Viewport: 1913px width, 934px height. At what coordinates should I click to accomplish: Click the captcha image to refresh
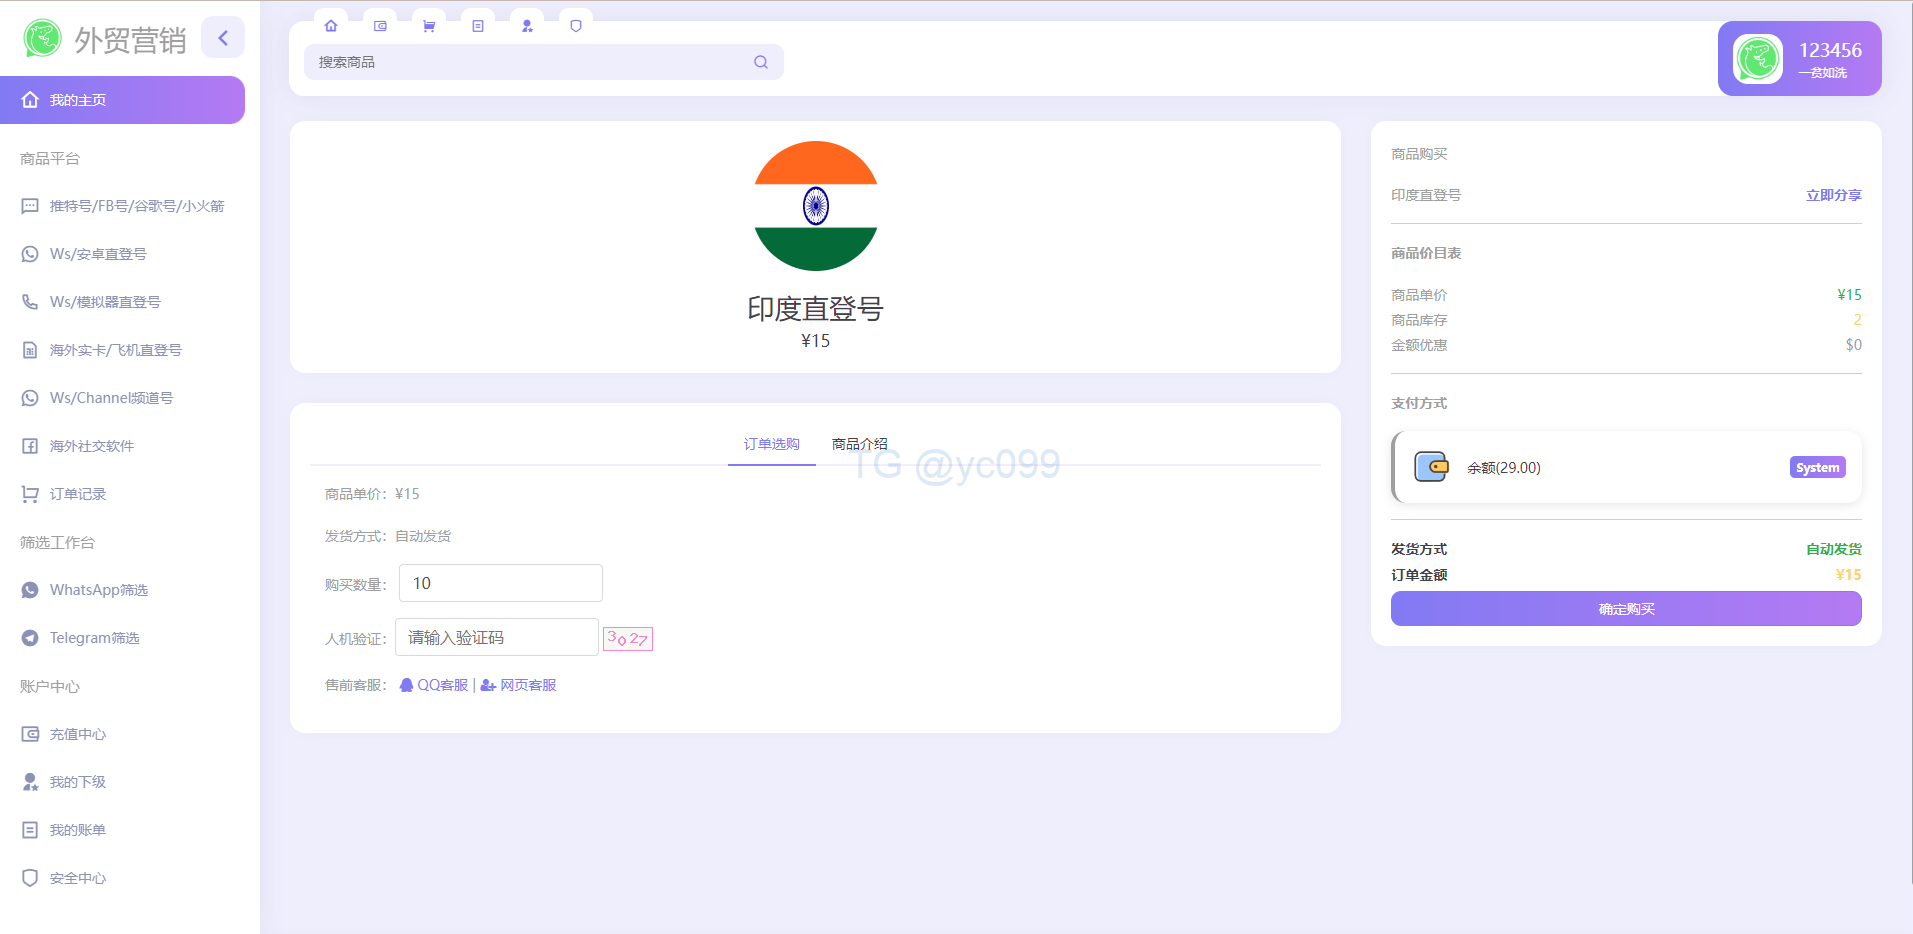628,638
